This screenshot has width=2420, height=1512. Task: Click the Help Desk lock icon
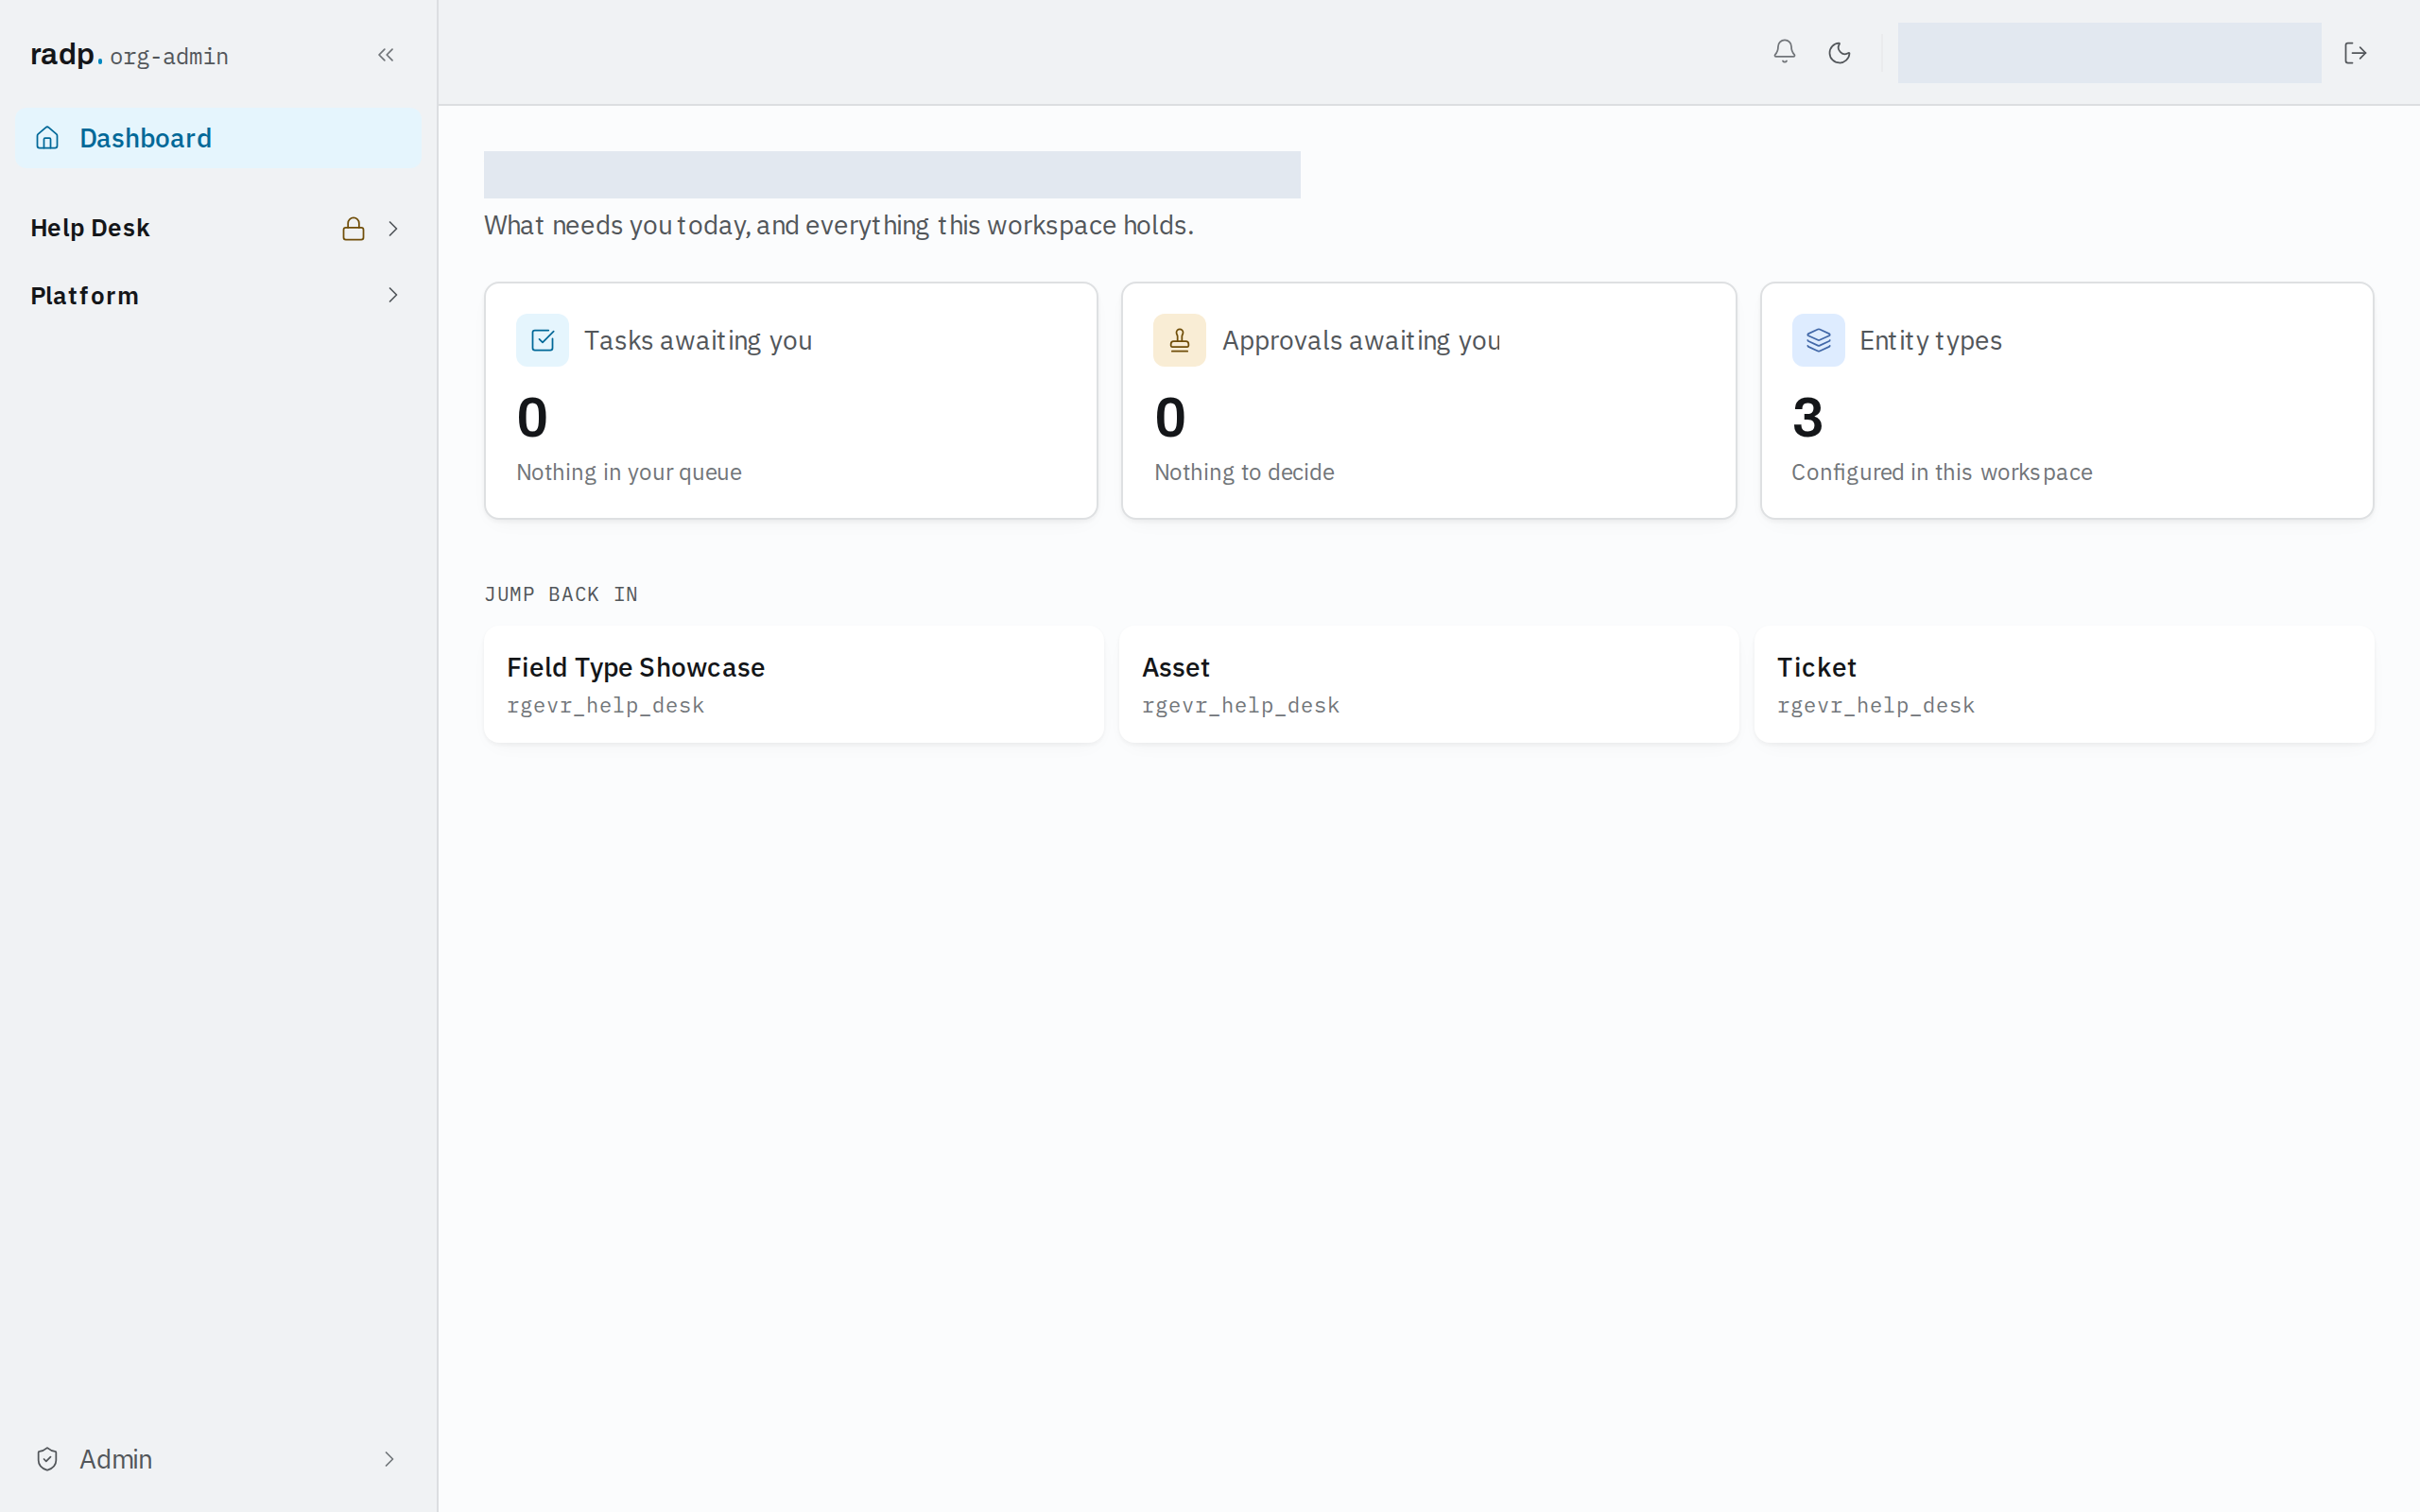tap(353, 229)
